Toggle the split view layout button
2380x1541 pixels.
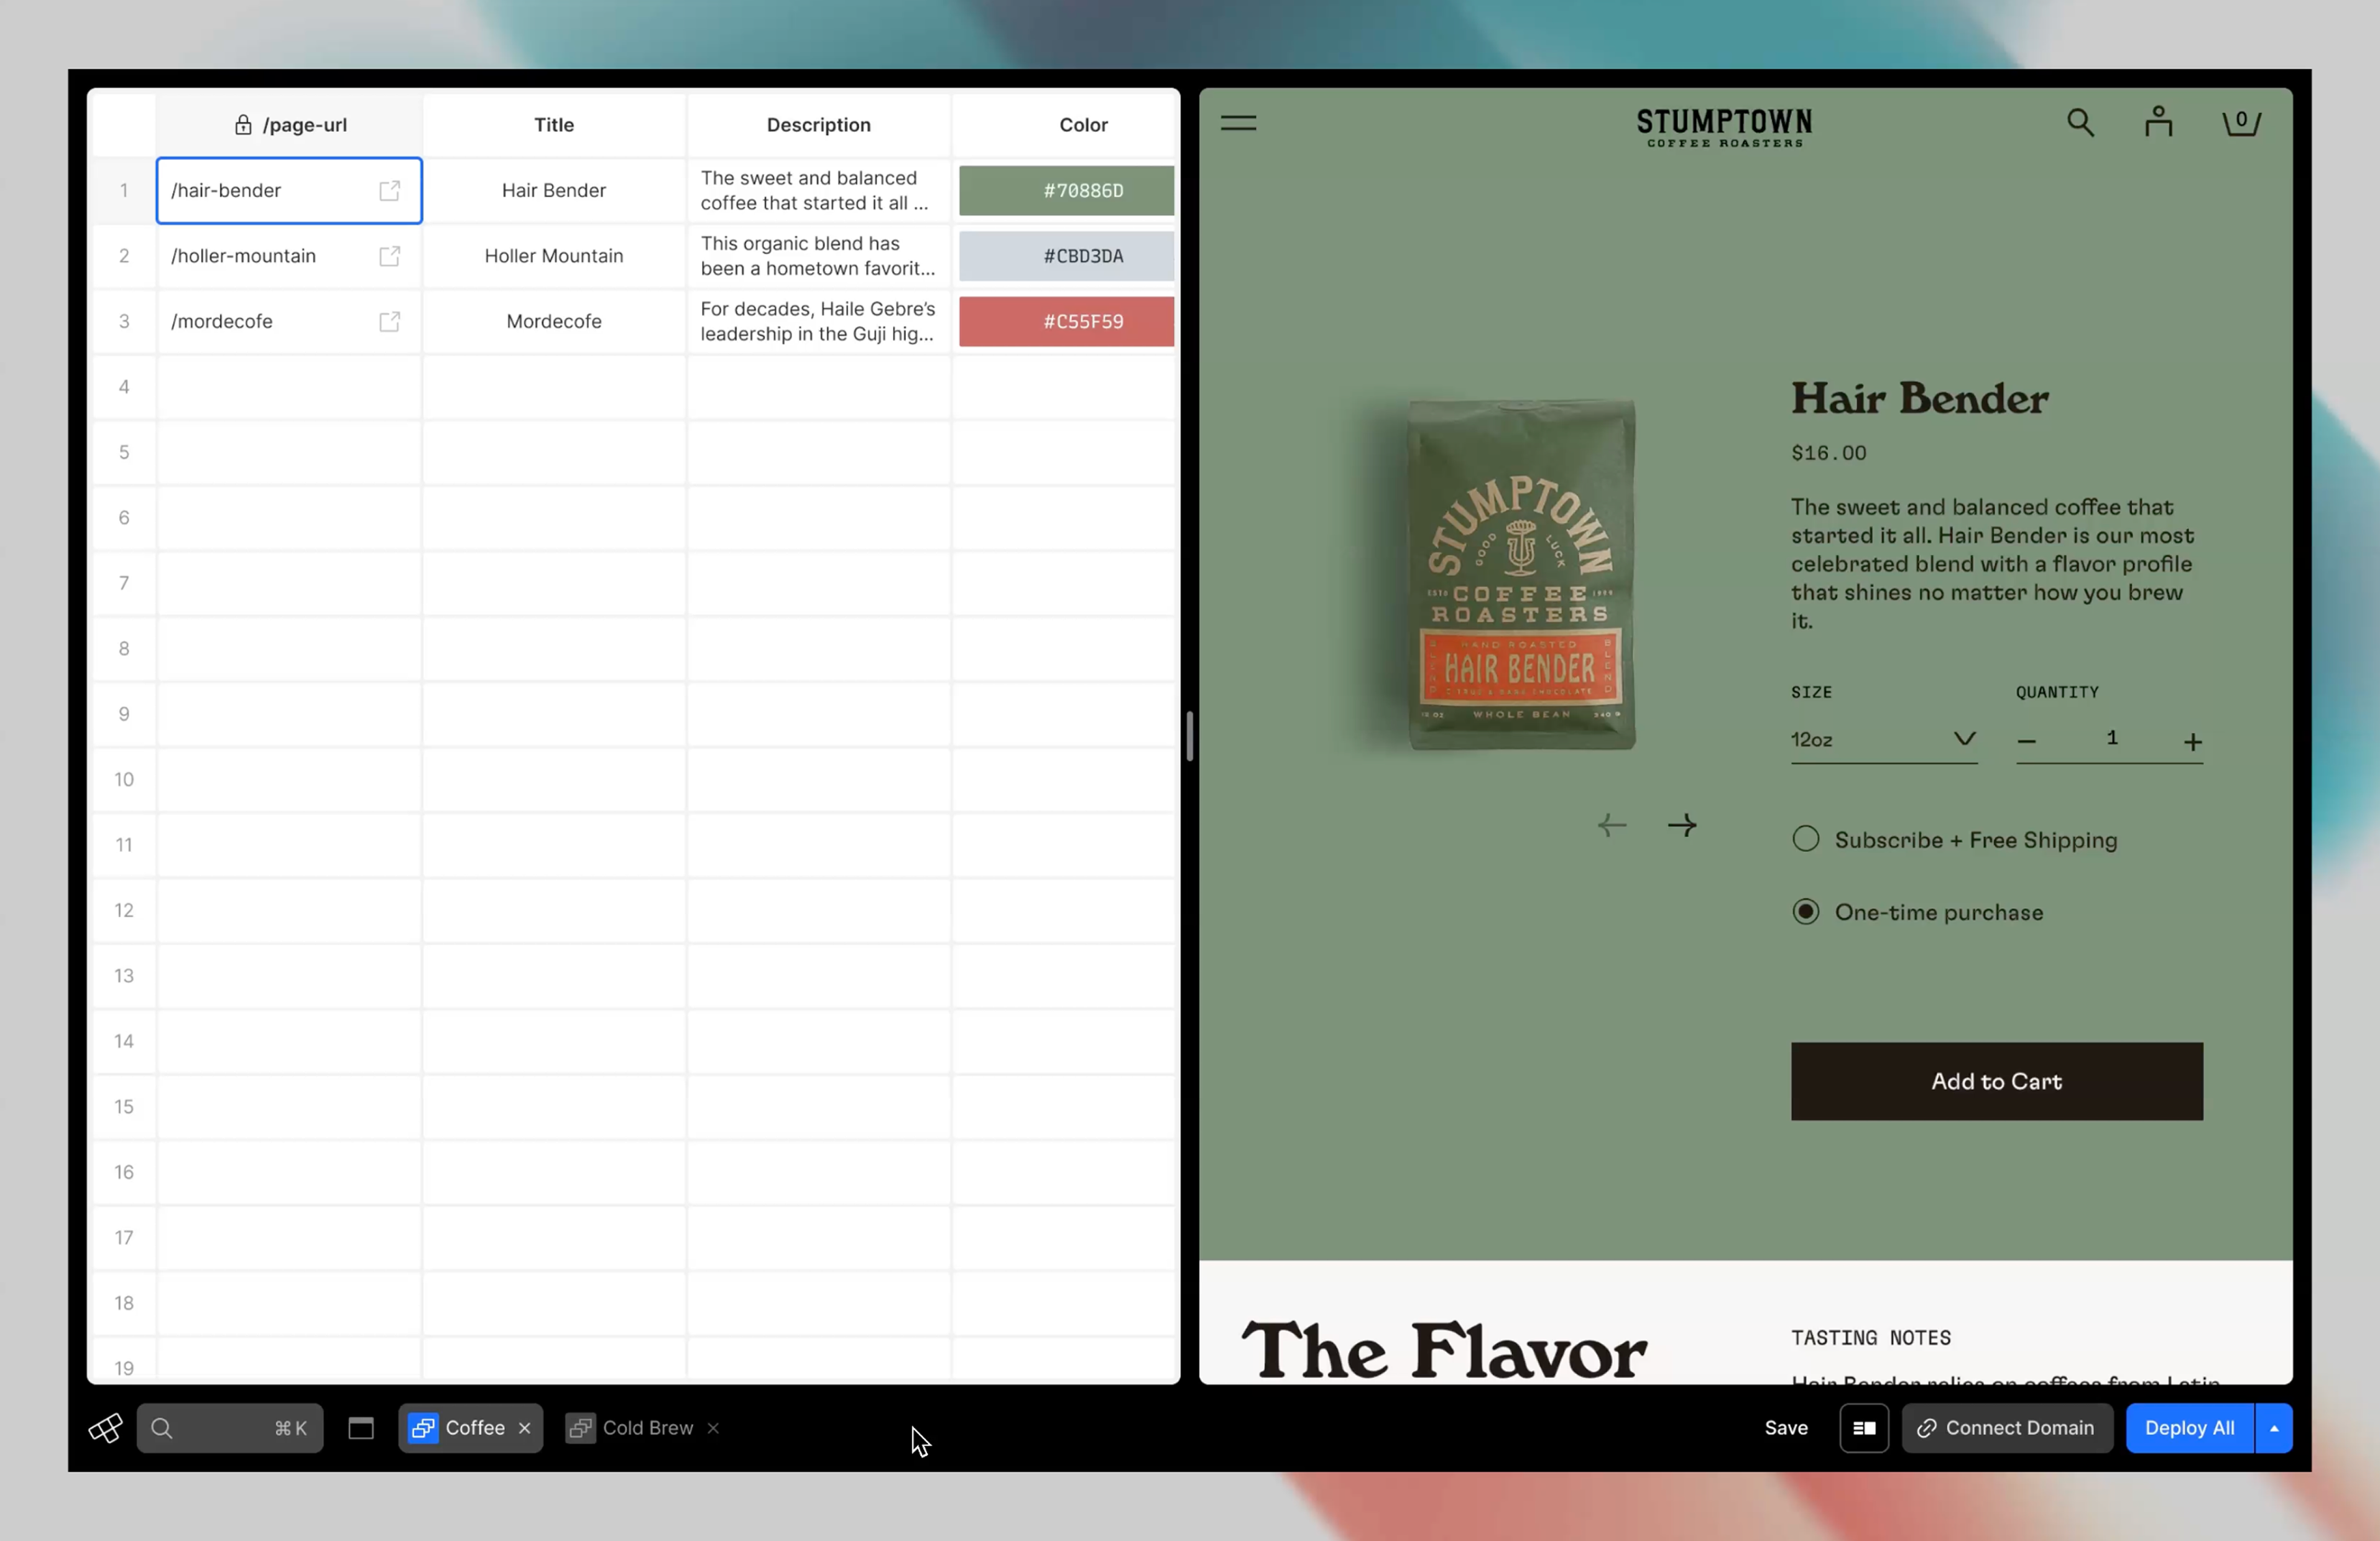coord(1864,1428)
